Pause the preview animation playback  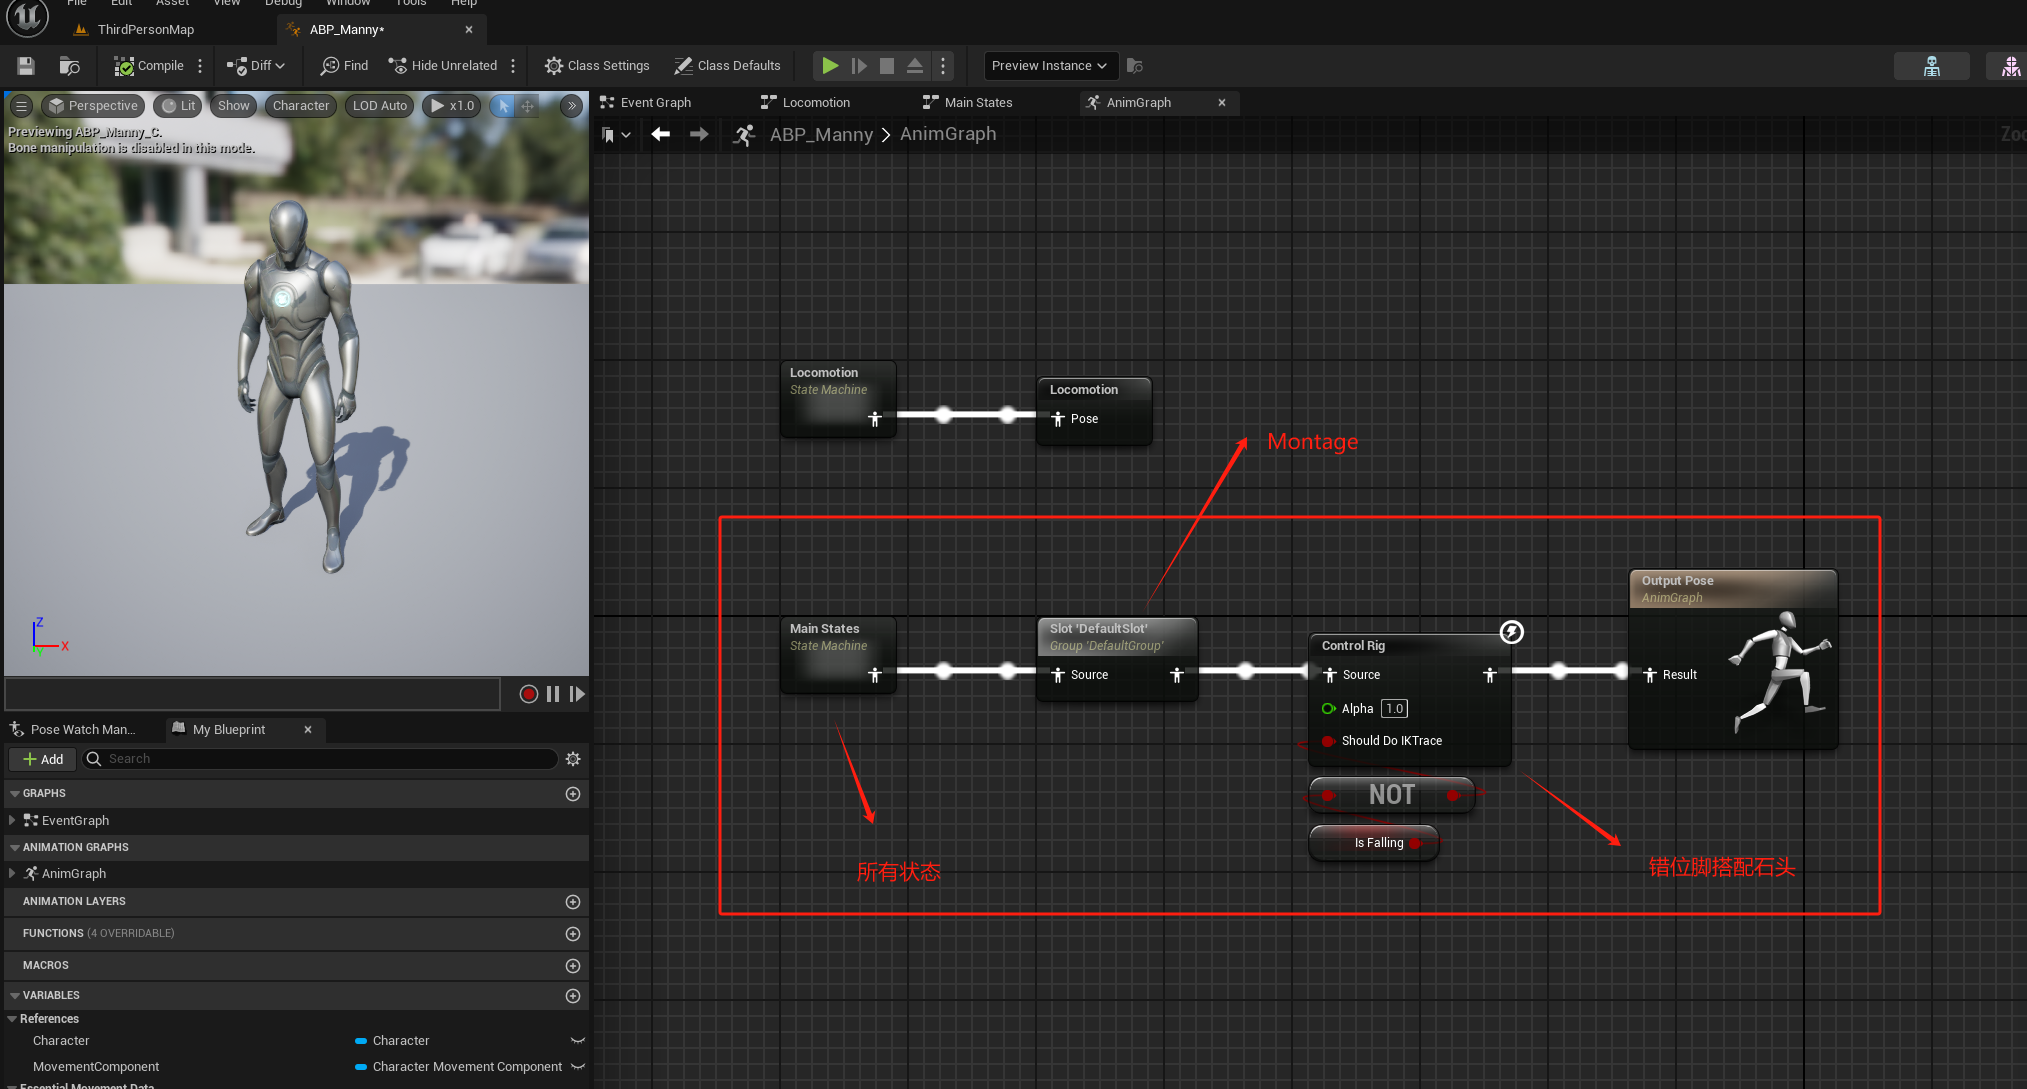[x=553, y=694]
